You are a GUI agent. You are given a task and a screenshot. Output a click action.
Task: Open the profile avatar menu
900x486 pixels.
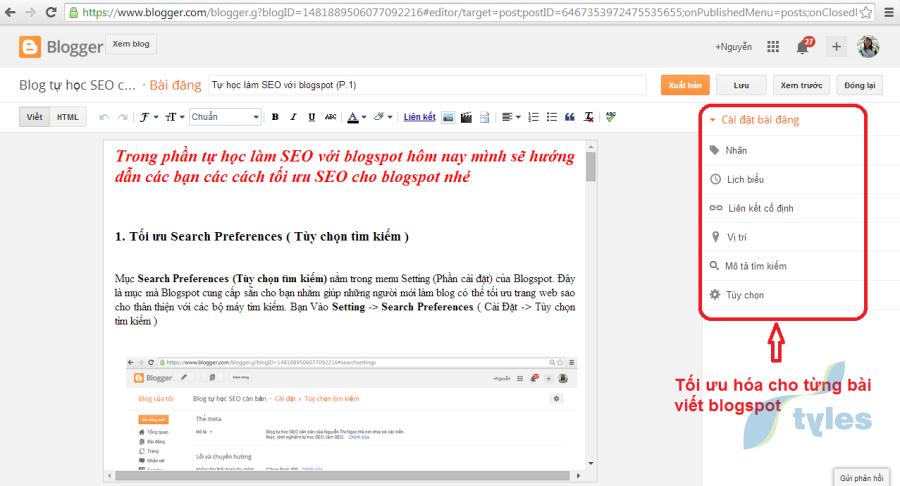[x=868, y=47]
